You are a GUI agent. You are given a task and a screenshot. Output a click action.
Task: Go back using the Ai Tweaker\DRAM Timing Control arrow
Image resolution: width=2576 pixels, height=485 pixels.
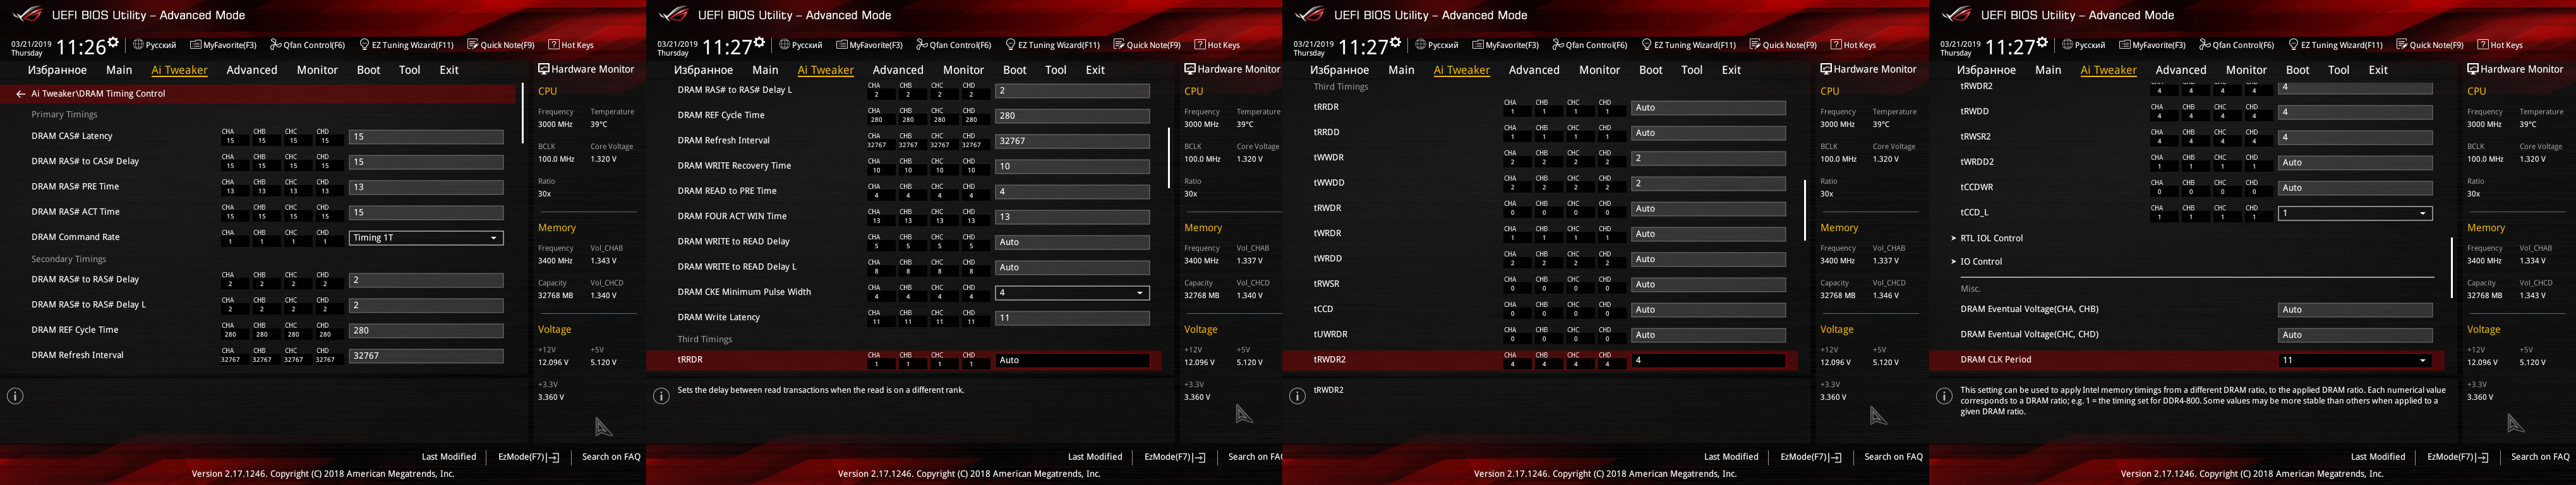click(x=20, y=94)
